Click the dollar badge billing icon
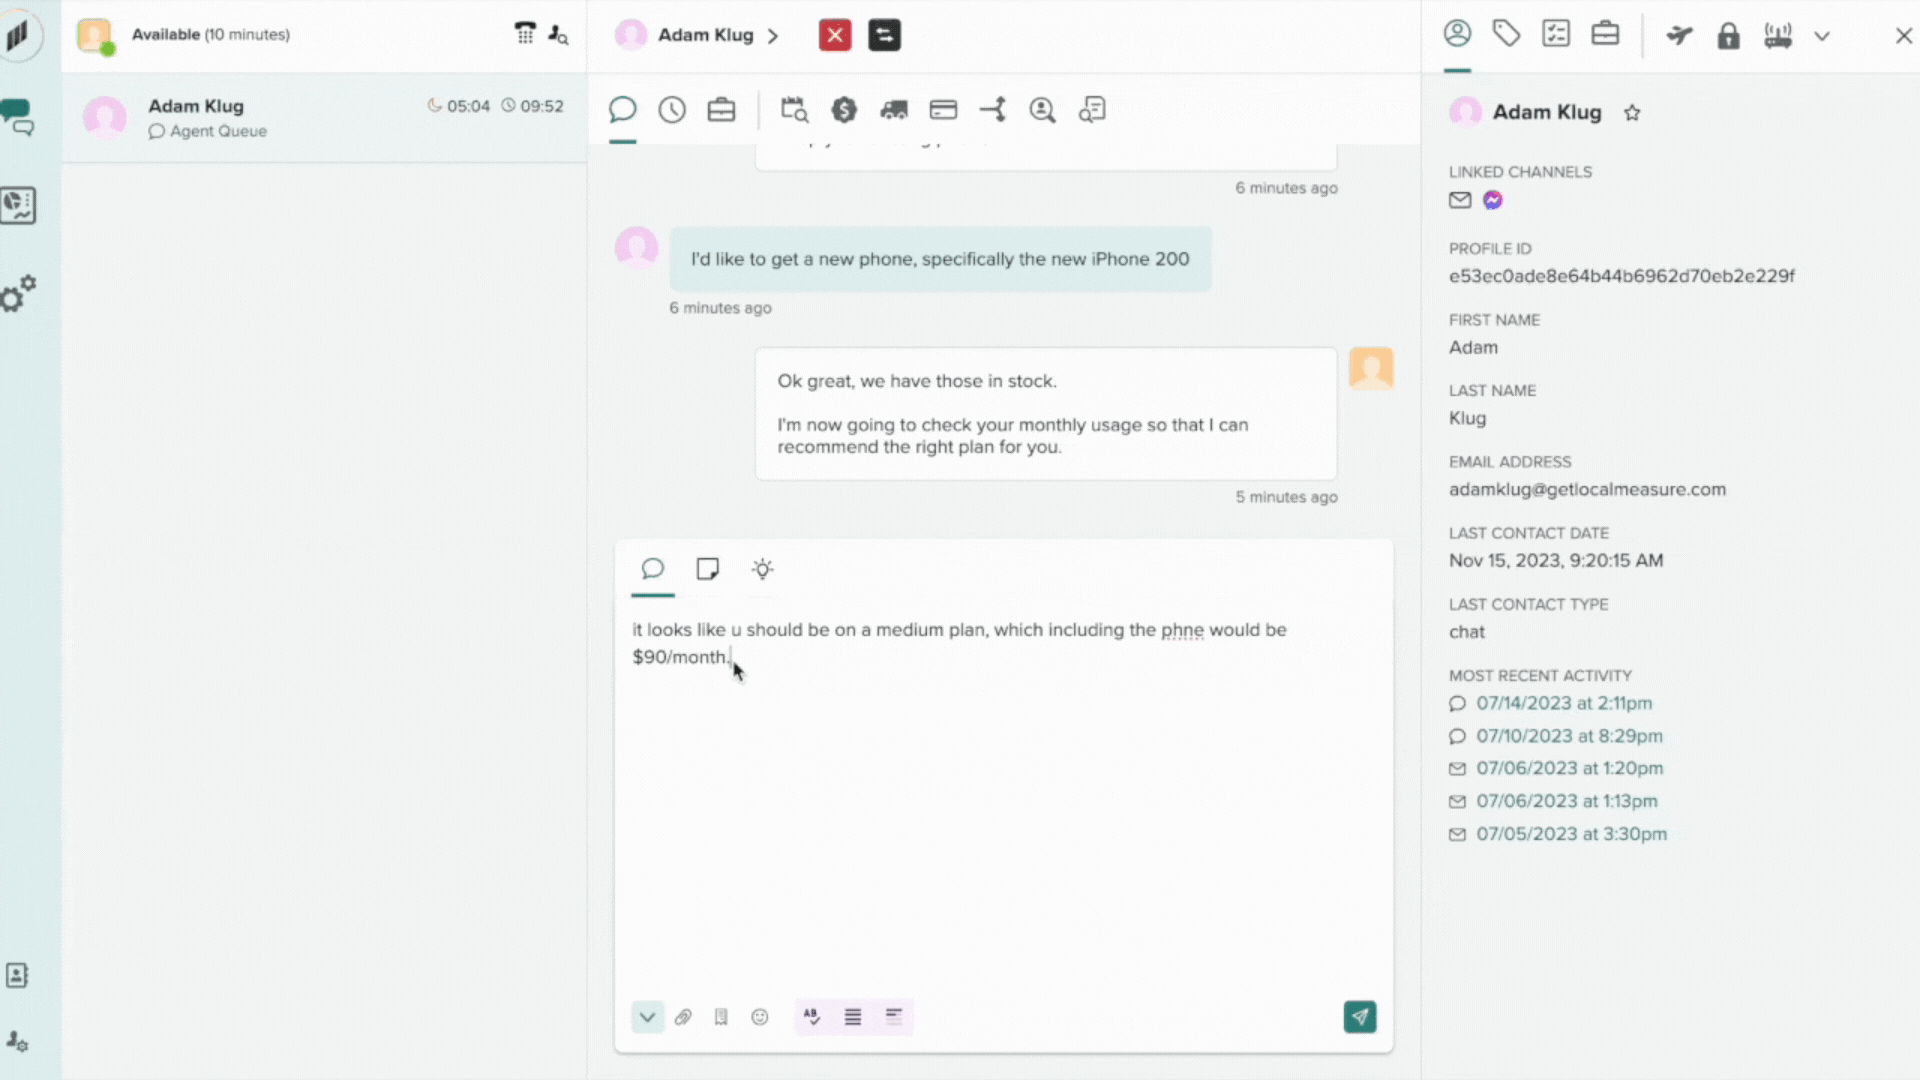 coord(844,110)
